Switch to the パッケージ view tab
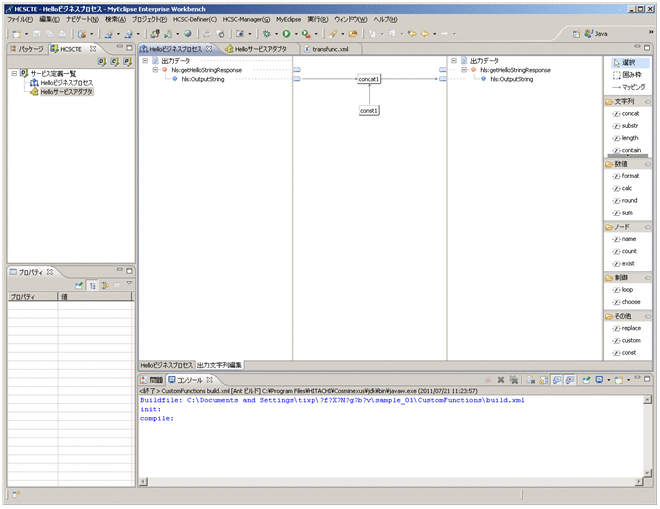The height and width of the screenshot is (509, 660). (27, 48)
